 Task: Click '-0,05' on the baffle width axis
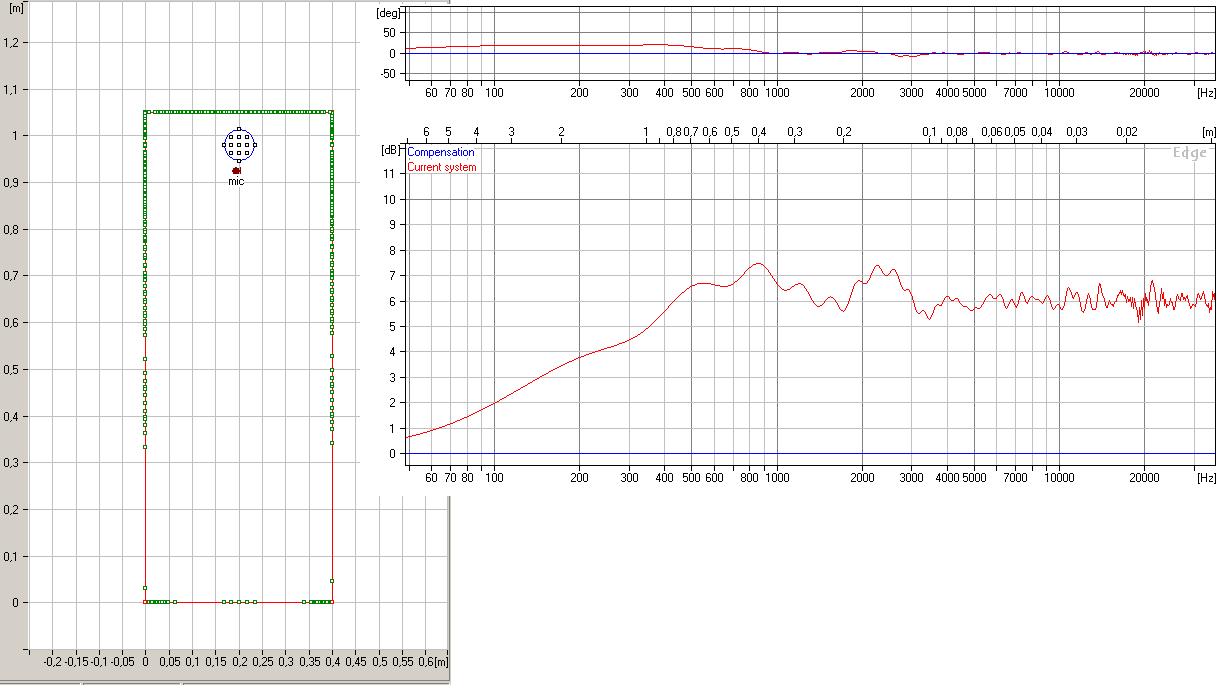[122, 662]
